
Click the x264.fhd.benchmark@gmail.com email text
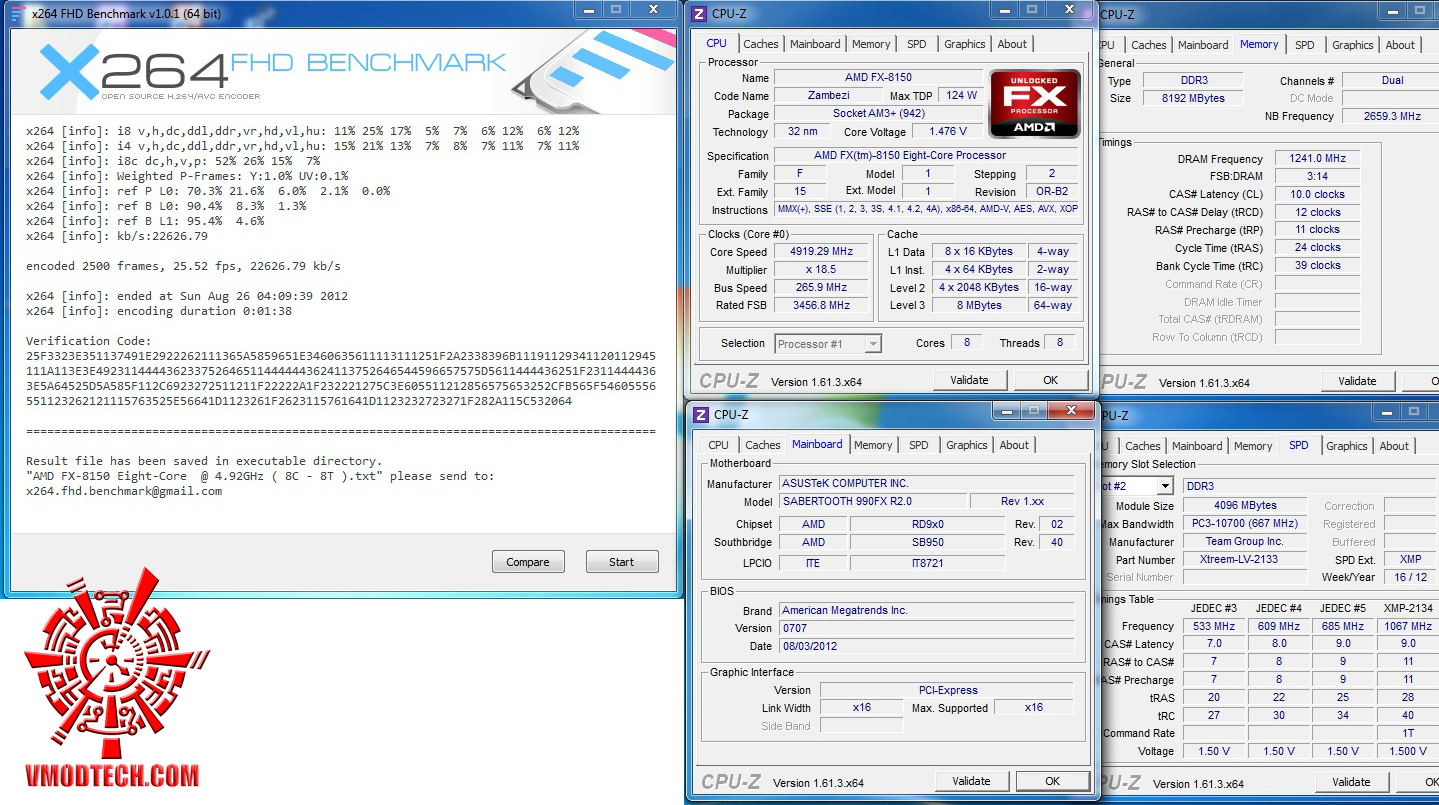pos(124,491)
